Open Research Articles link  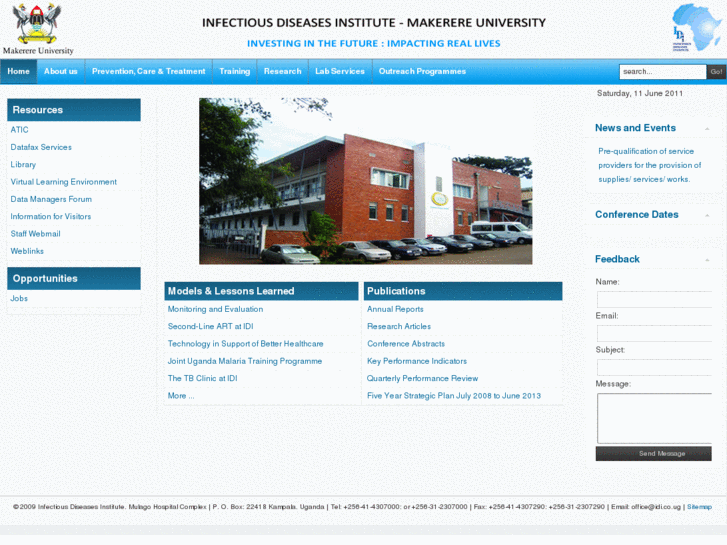(x=399, y=327)
